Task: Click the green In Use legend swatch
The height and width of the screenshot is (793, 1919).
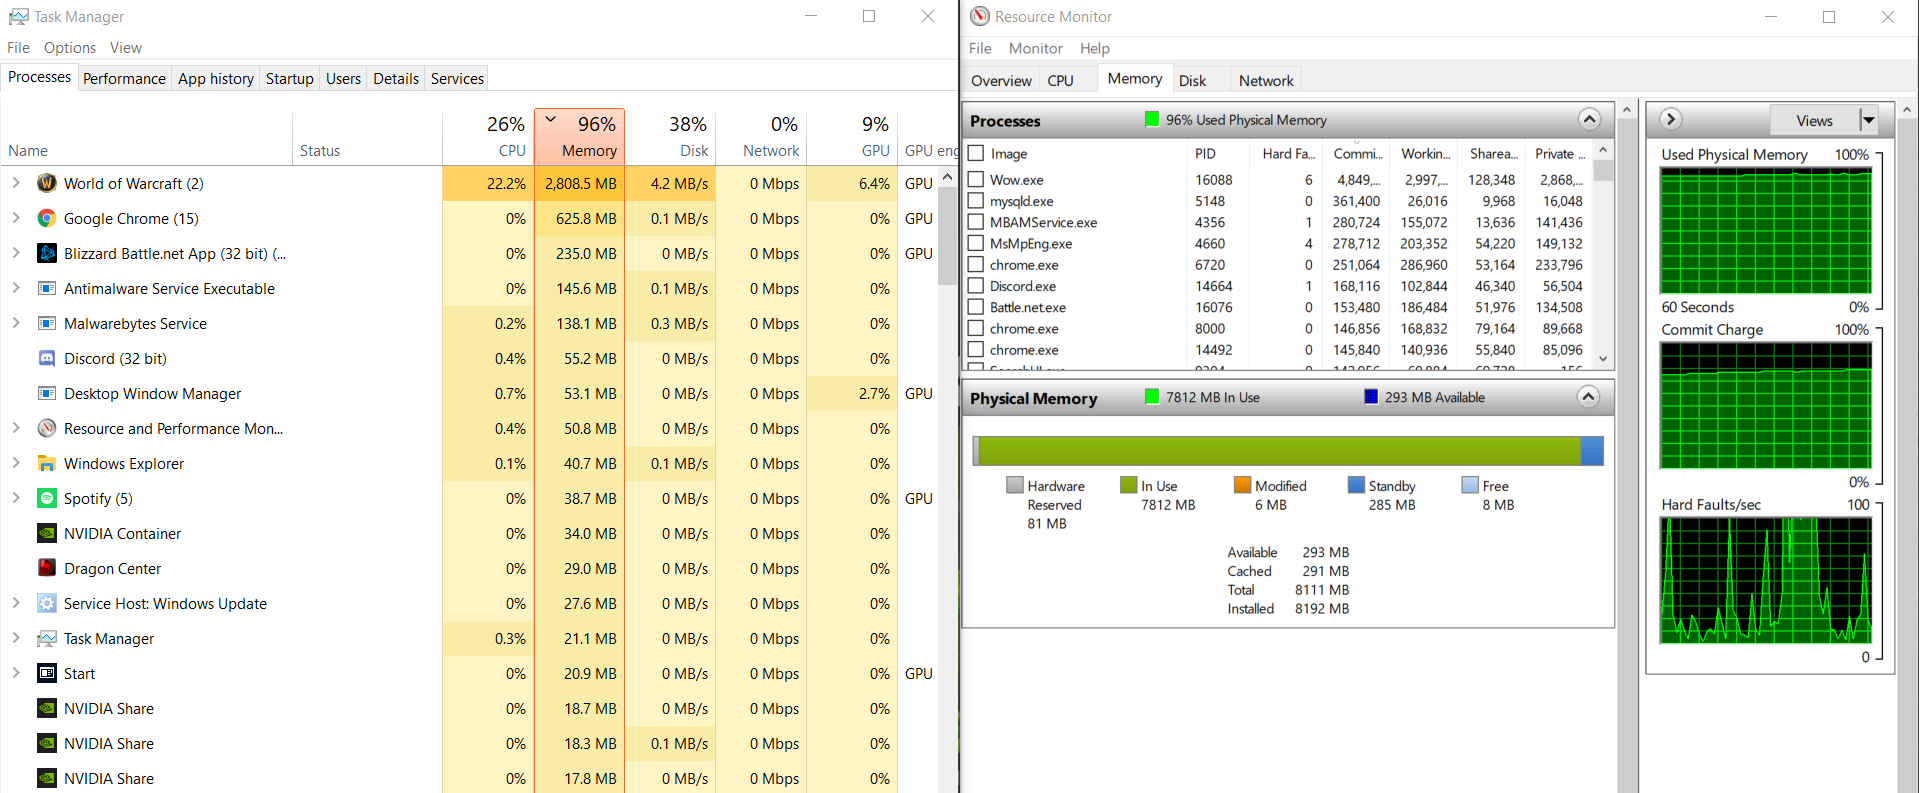Action: [x=1129, y=485]
